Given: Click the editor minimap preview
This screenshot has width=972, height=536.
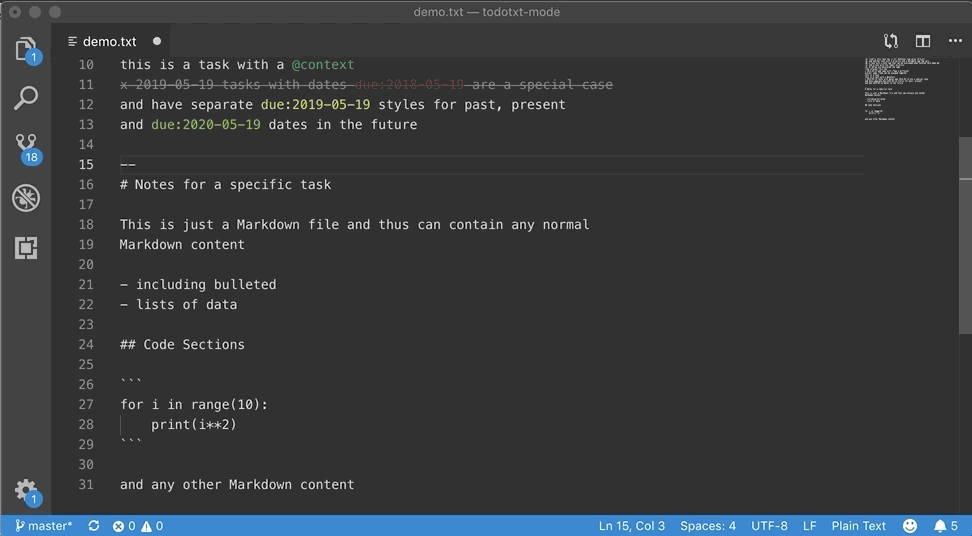Looking at the screenshot, I should pyautogui.click(x=903, y=89).
